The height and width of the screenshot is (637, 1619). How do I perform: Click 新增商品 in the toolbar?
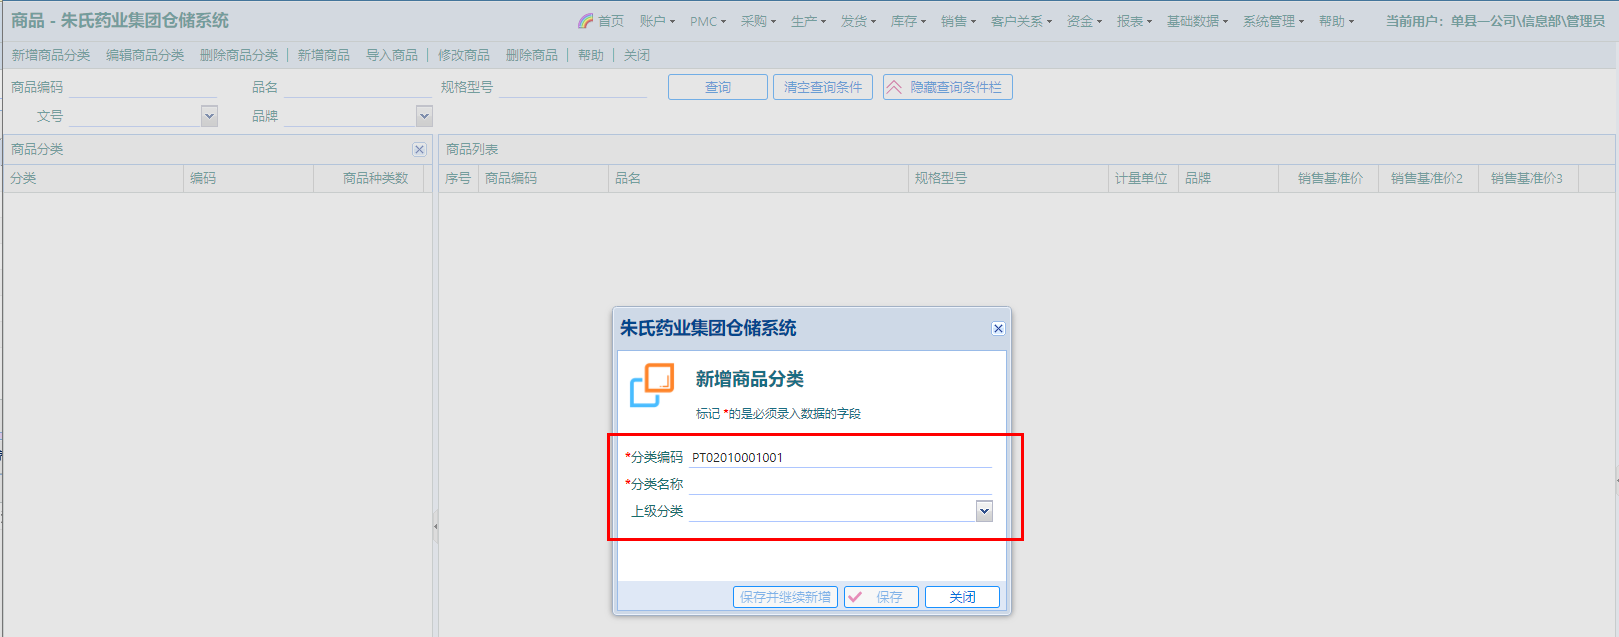(324, 55)
